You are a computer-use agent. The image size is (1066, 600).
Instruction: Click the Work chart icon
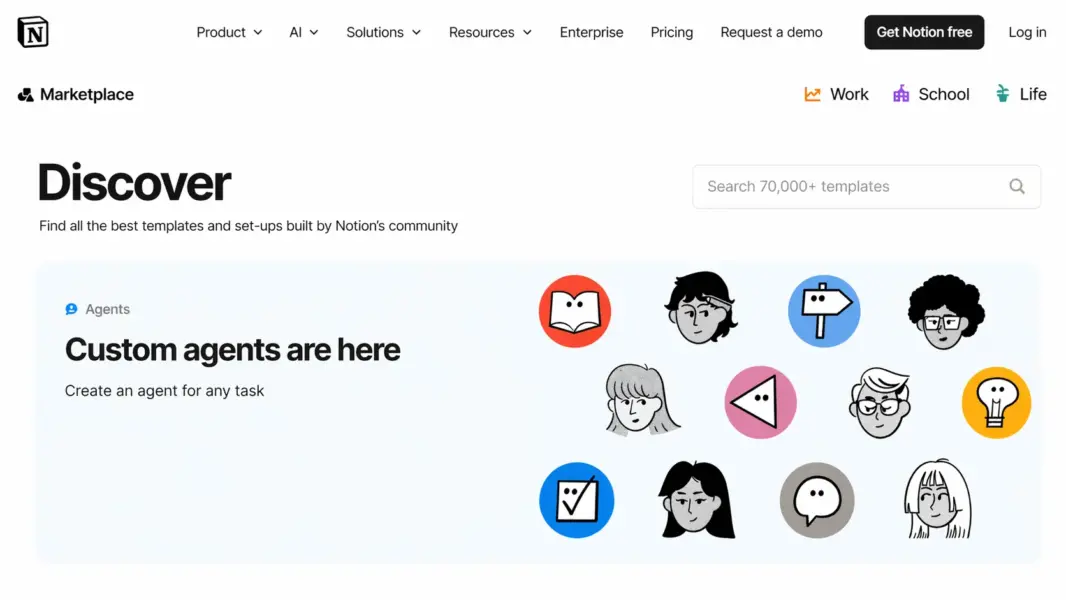[x=812, y=94]
